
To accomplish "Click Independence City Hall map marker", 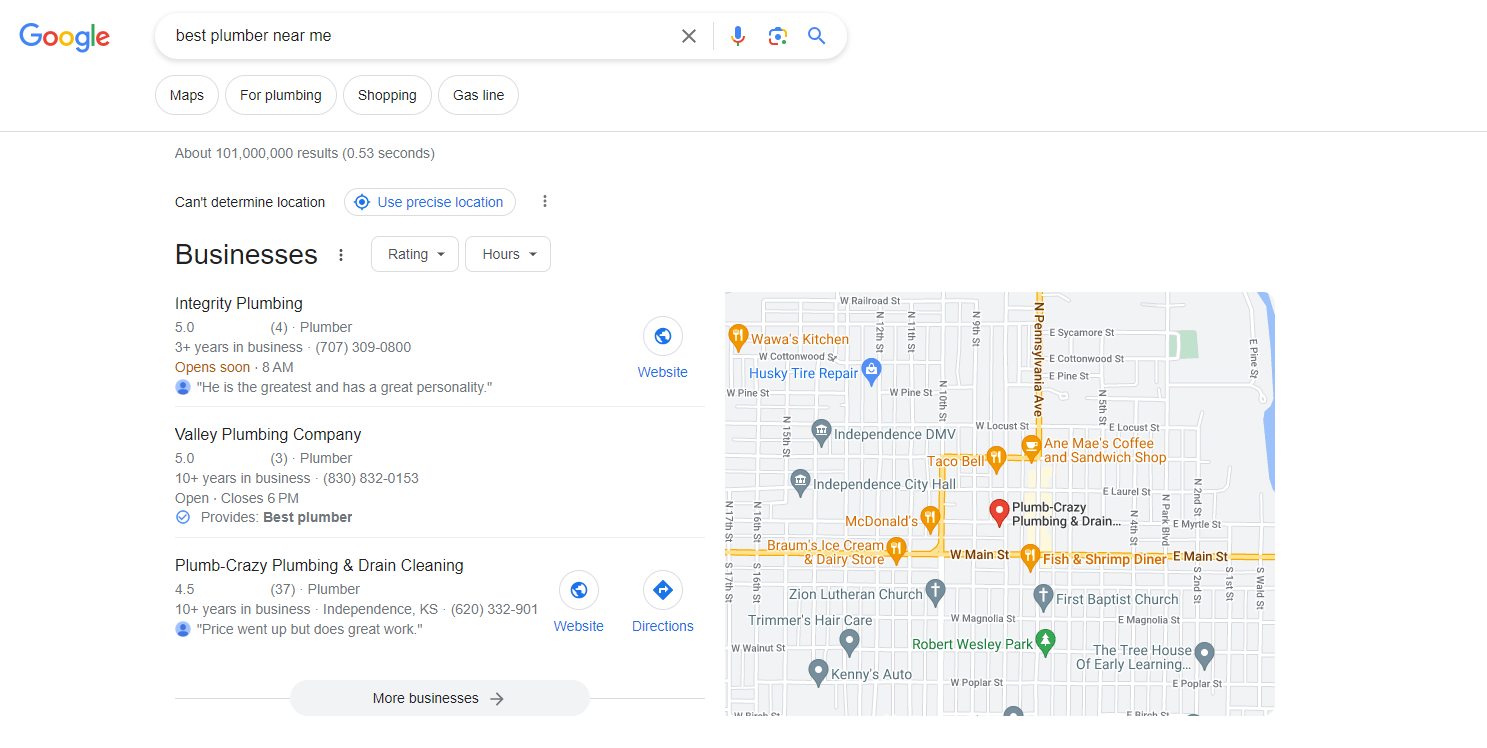I will click(x=800, y=482).
